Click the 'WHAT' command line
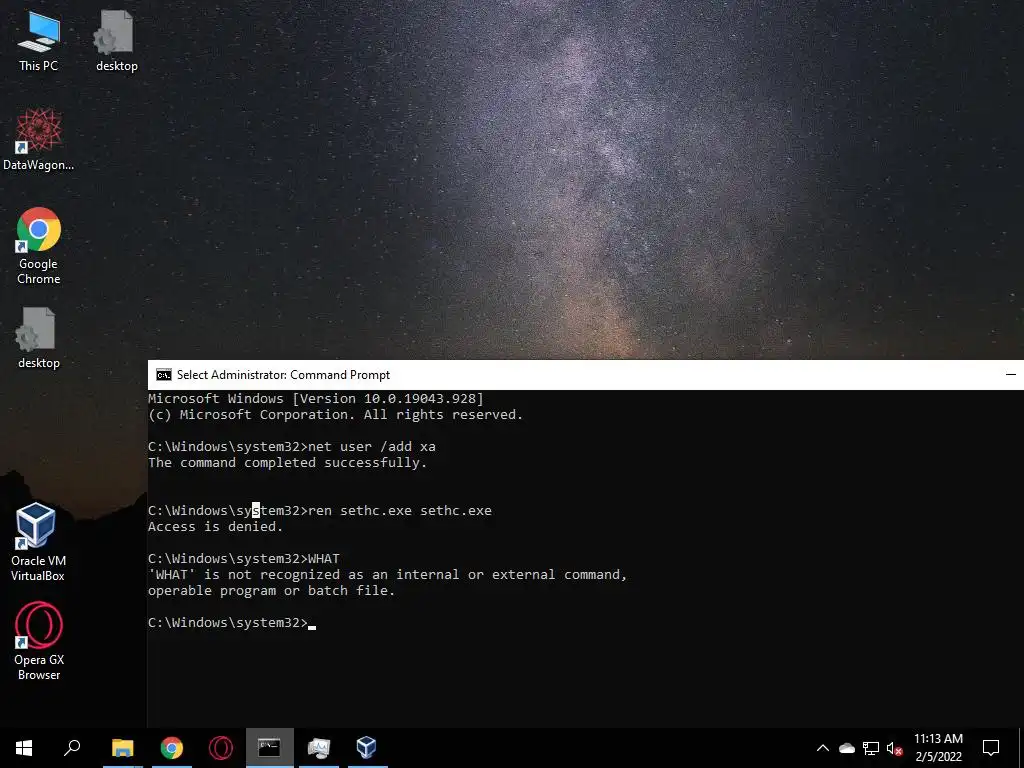 pyautogui.click(x=244, y=559)
